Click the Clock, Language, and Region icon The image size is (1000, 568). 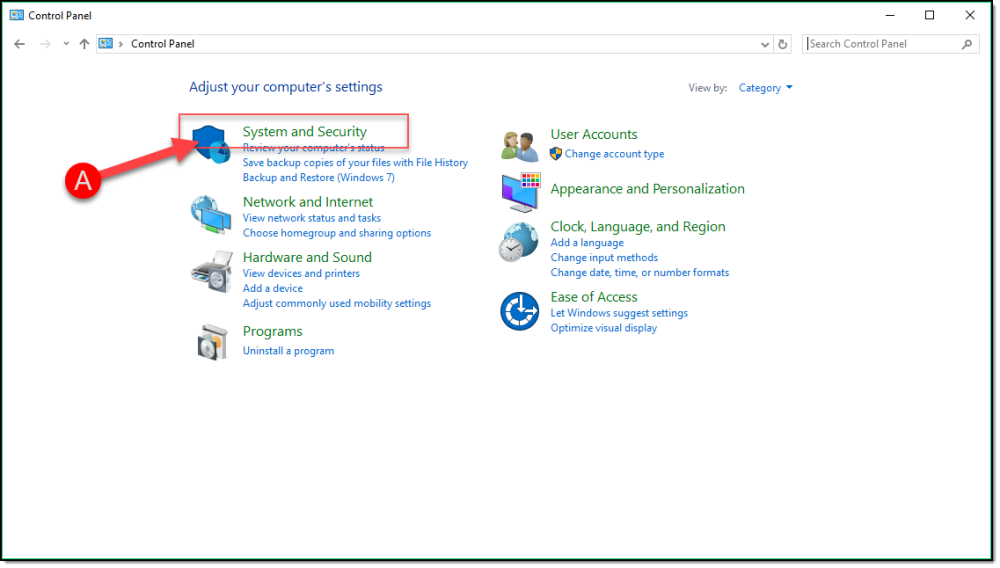point(519,243)
